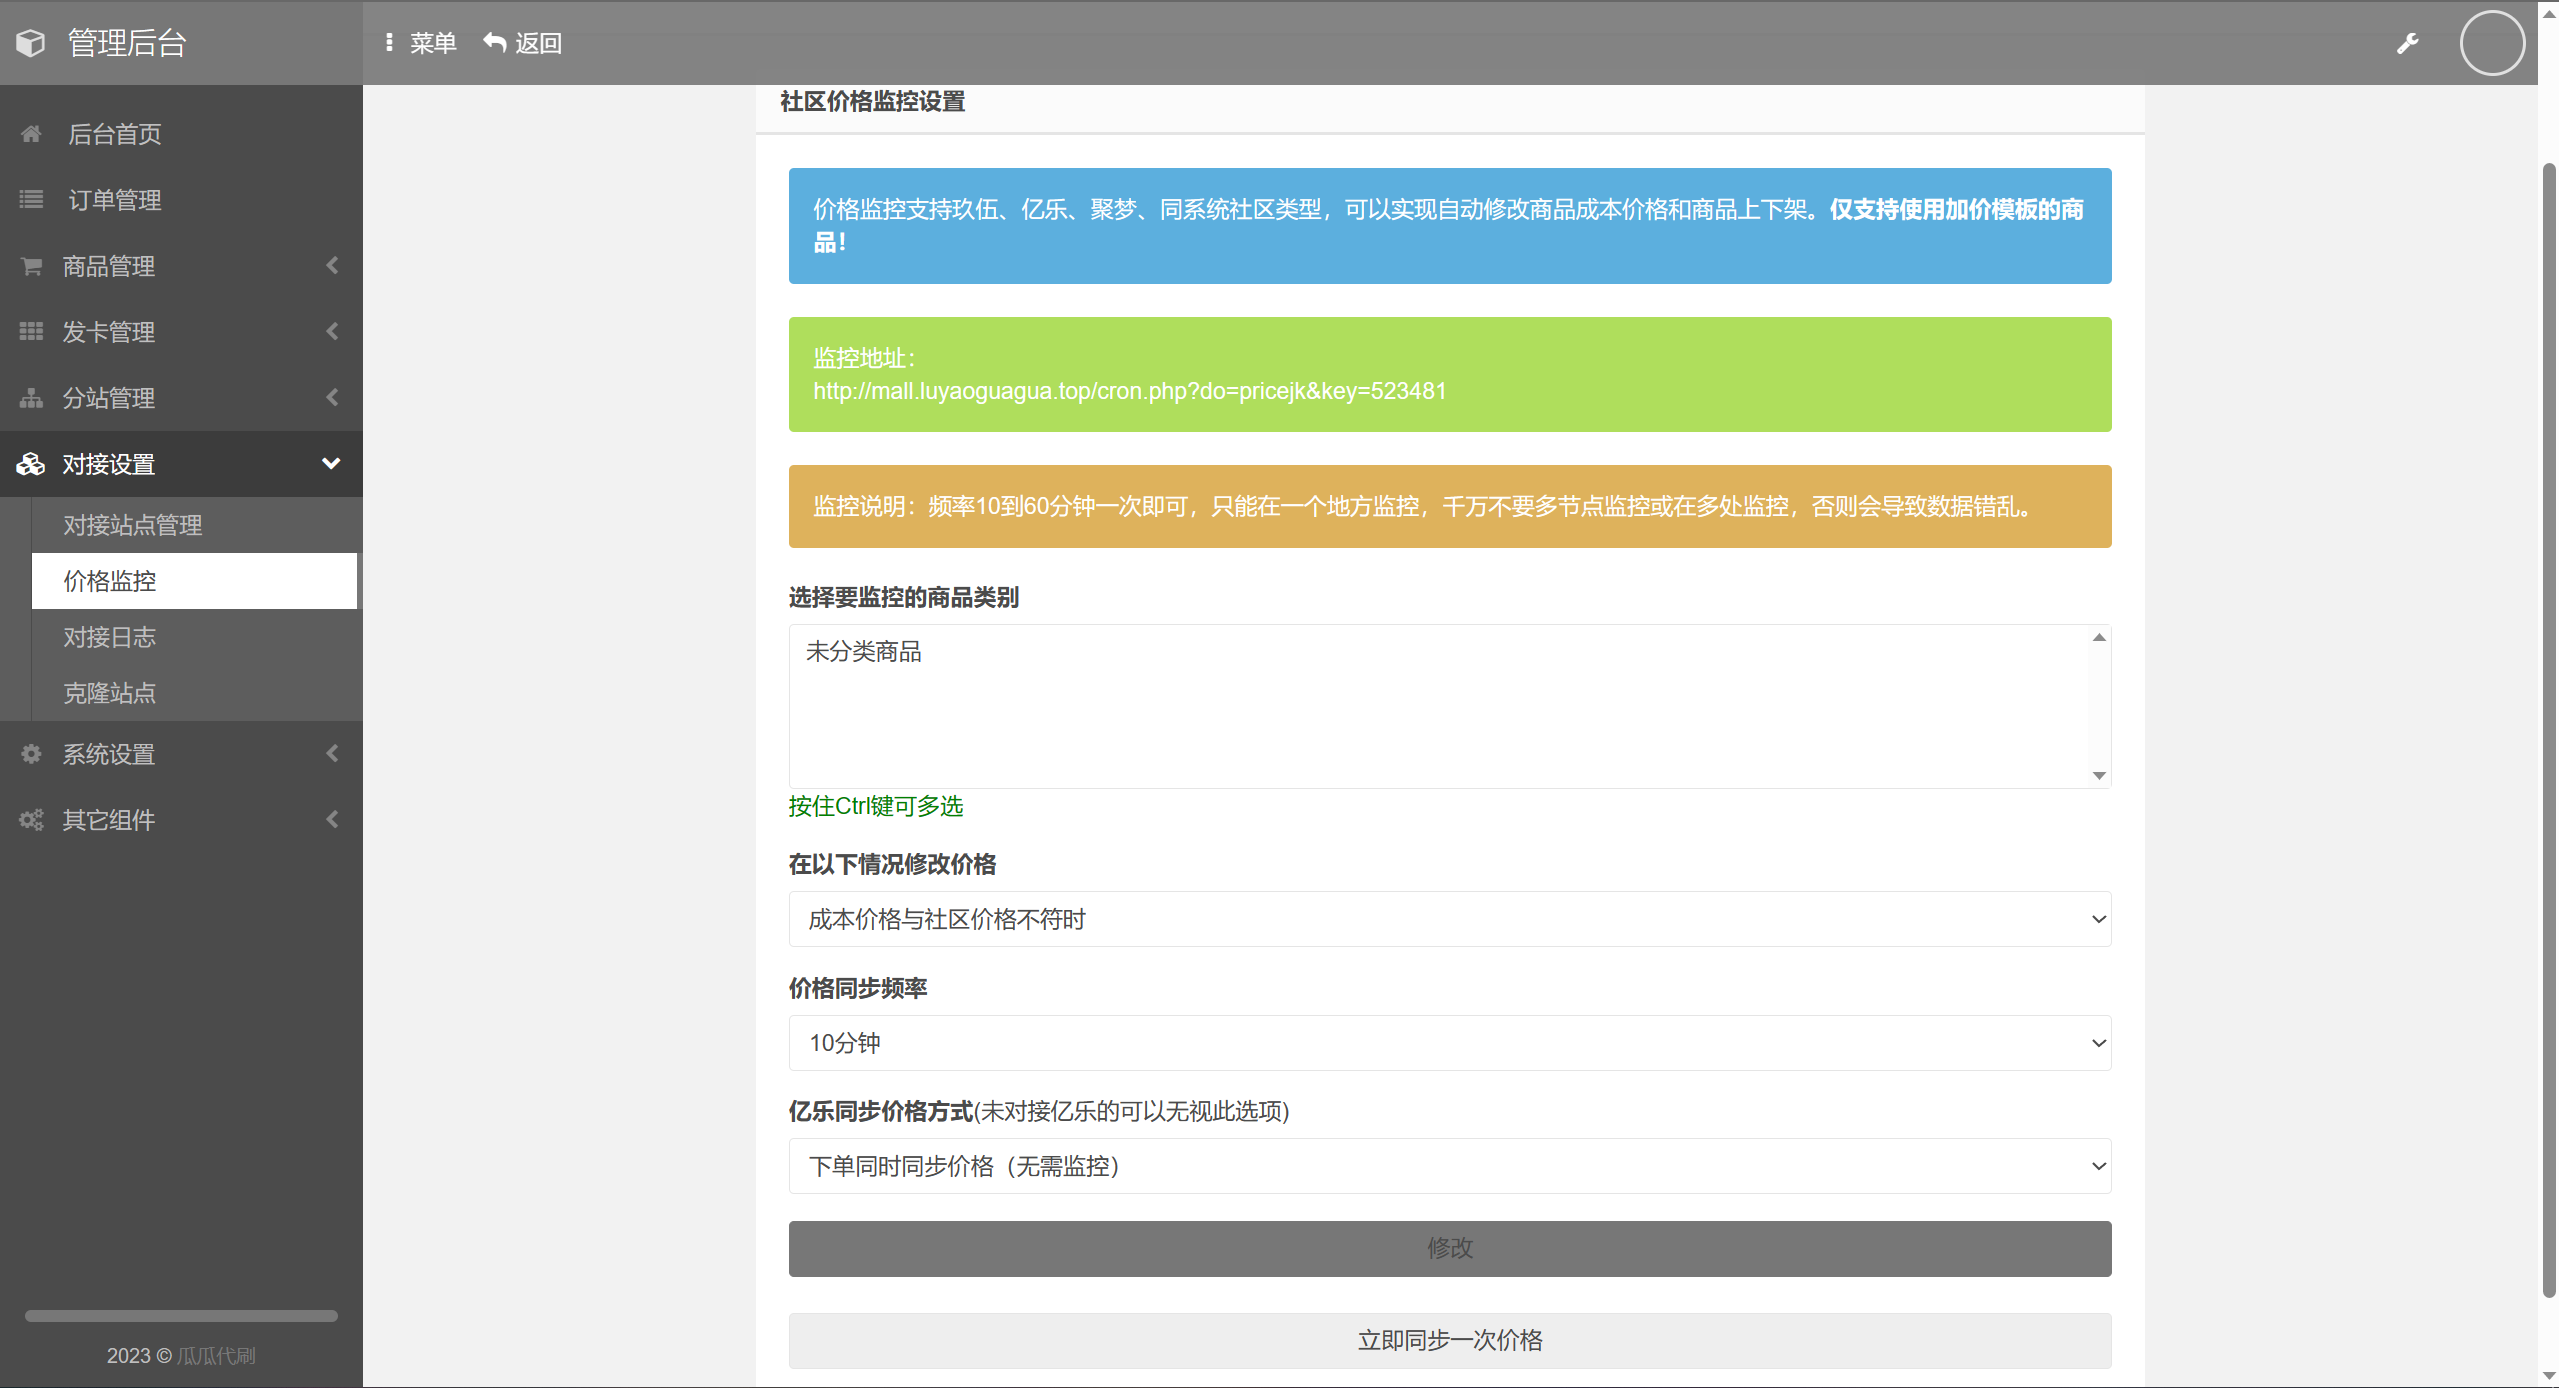The height and width of the screenshot is (1388, 2559).
Task: Open 对接日志 submenu item
Action: pyautogui.click(x=110, y=637)
